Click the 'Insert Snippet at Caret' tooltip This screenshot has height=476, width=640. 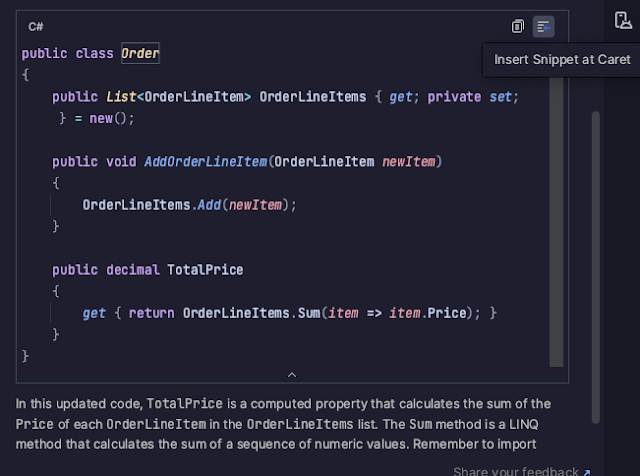point(562,60)
